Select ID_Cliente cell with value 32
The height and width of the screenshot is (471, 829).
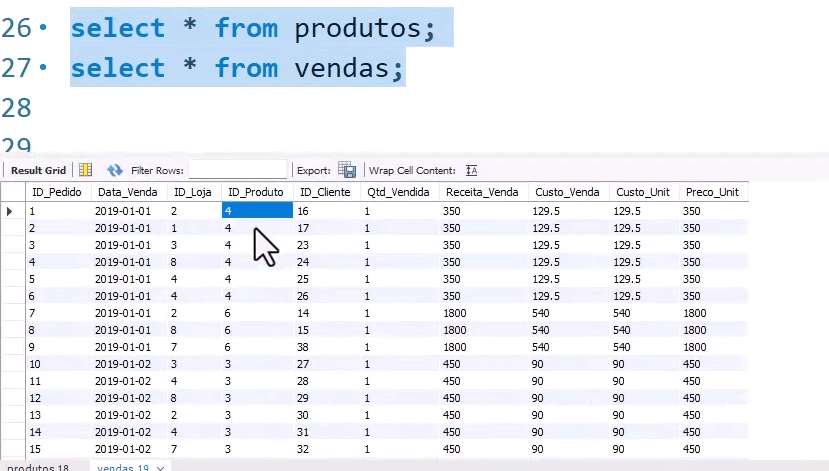(x=326, y=449)
